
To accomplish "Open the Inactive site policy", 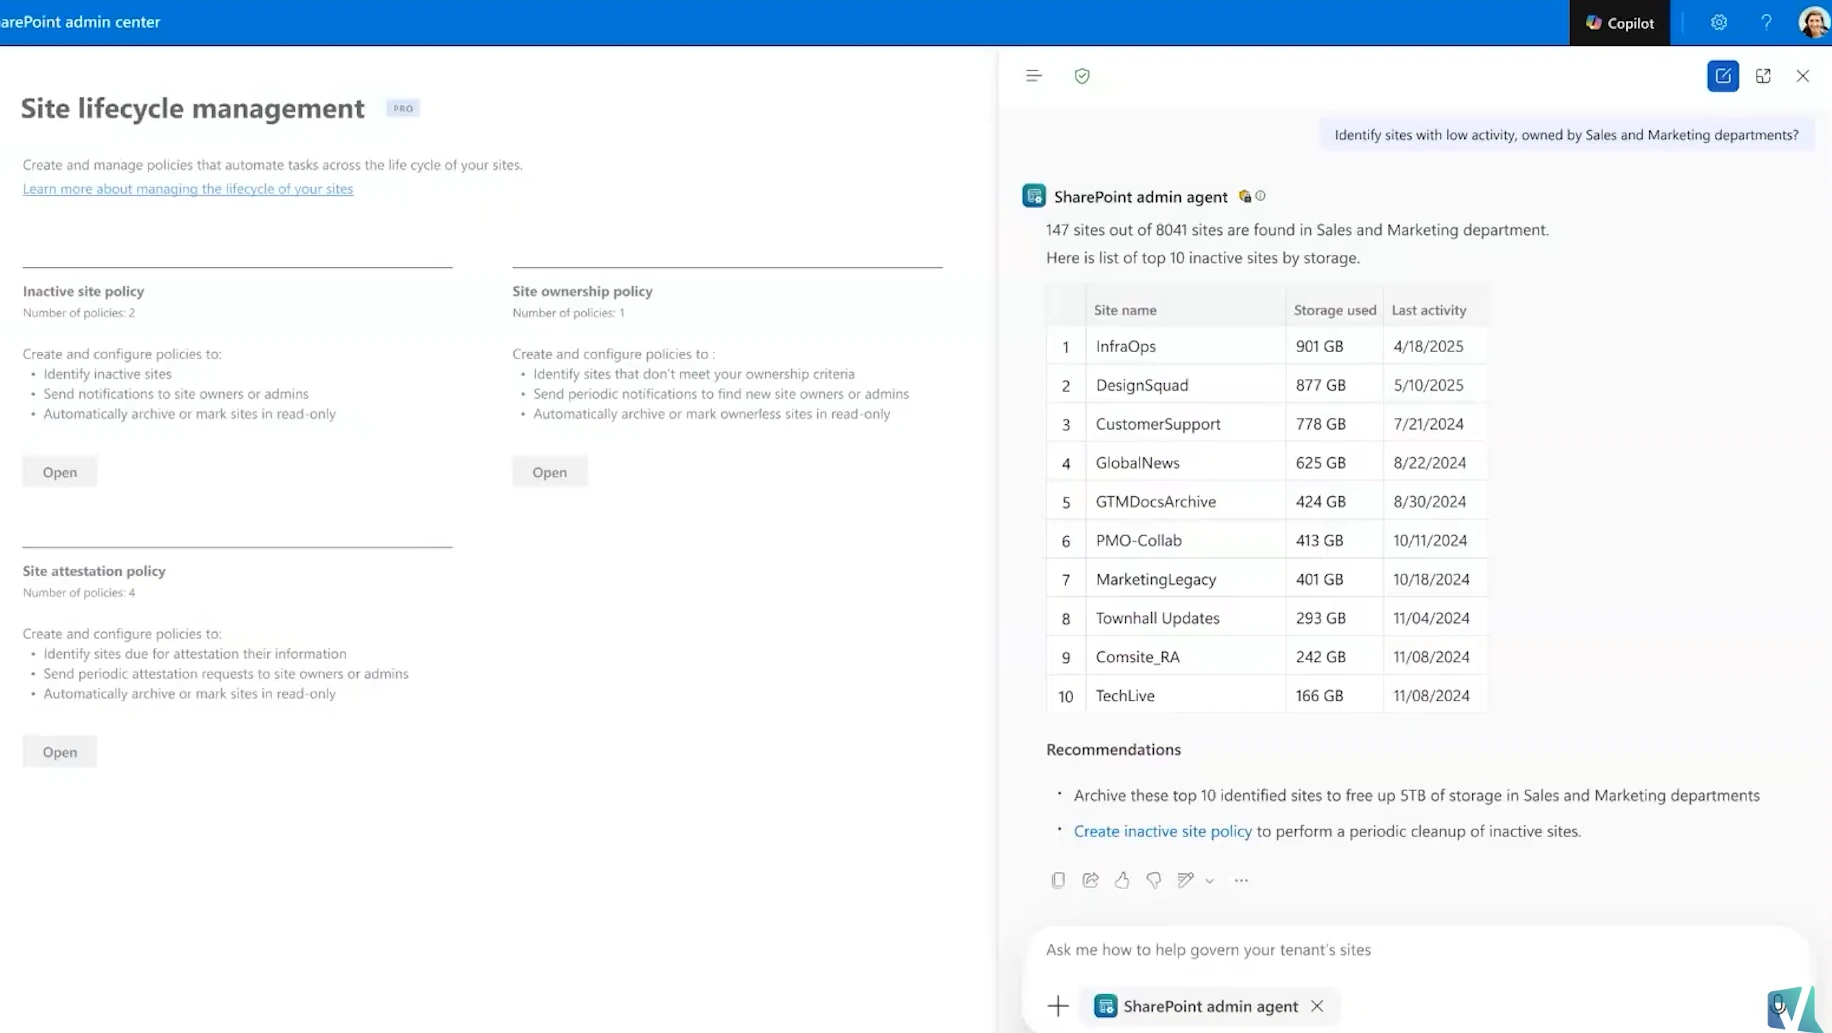I will (60, 472).
